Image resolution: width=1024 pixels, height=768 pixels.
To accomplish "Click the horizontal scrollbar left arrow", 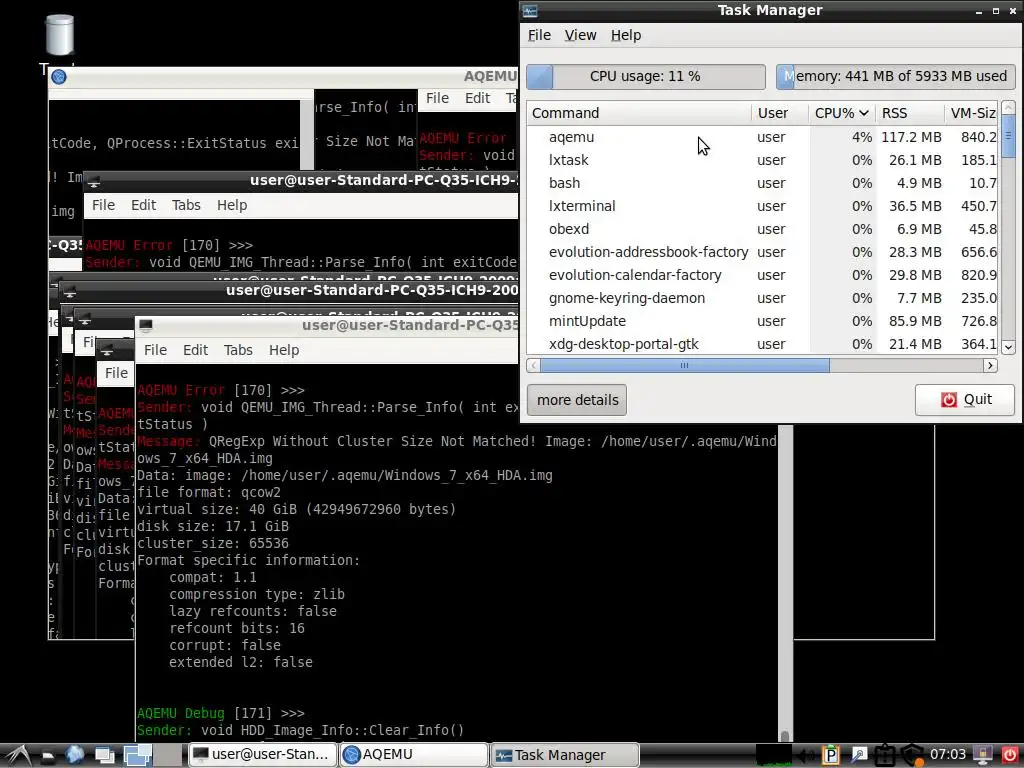I will (533, 365).
